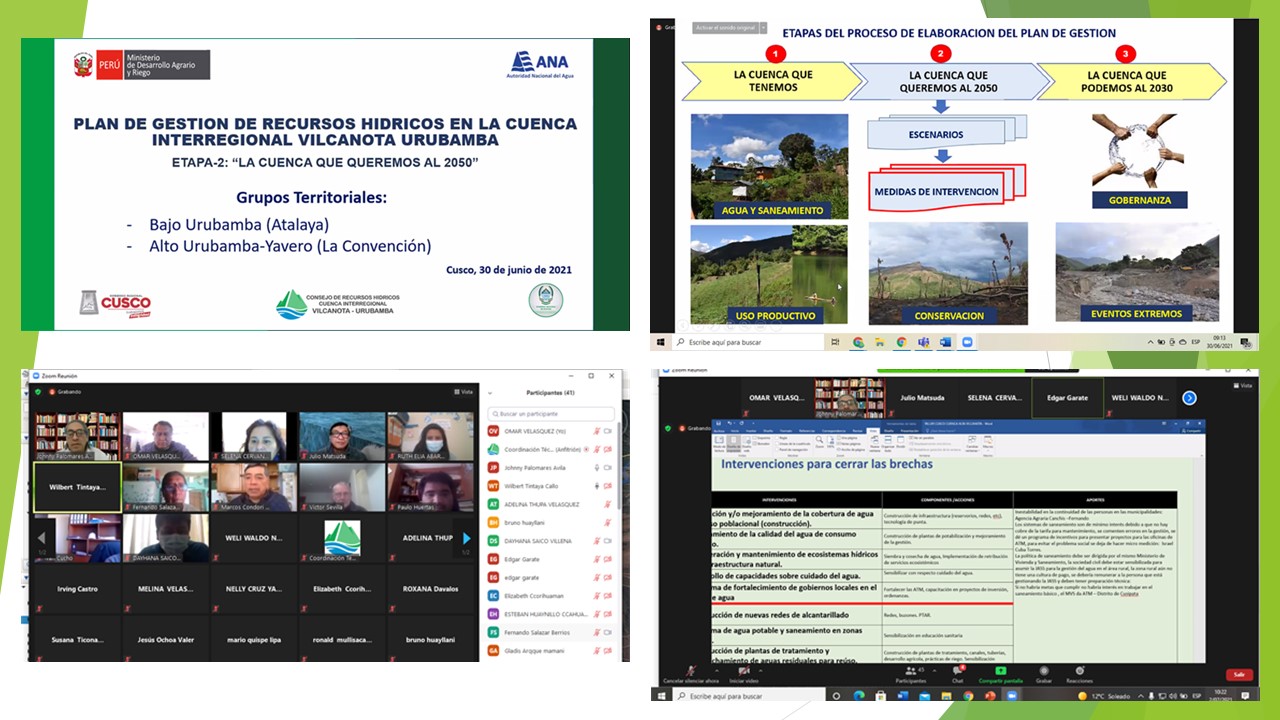
Task: Expand arrow beside Participantes in Zoom toolbar
Action: click(x=934, y=670)
